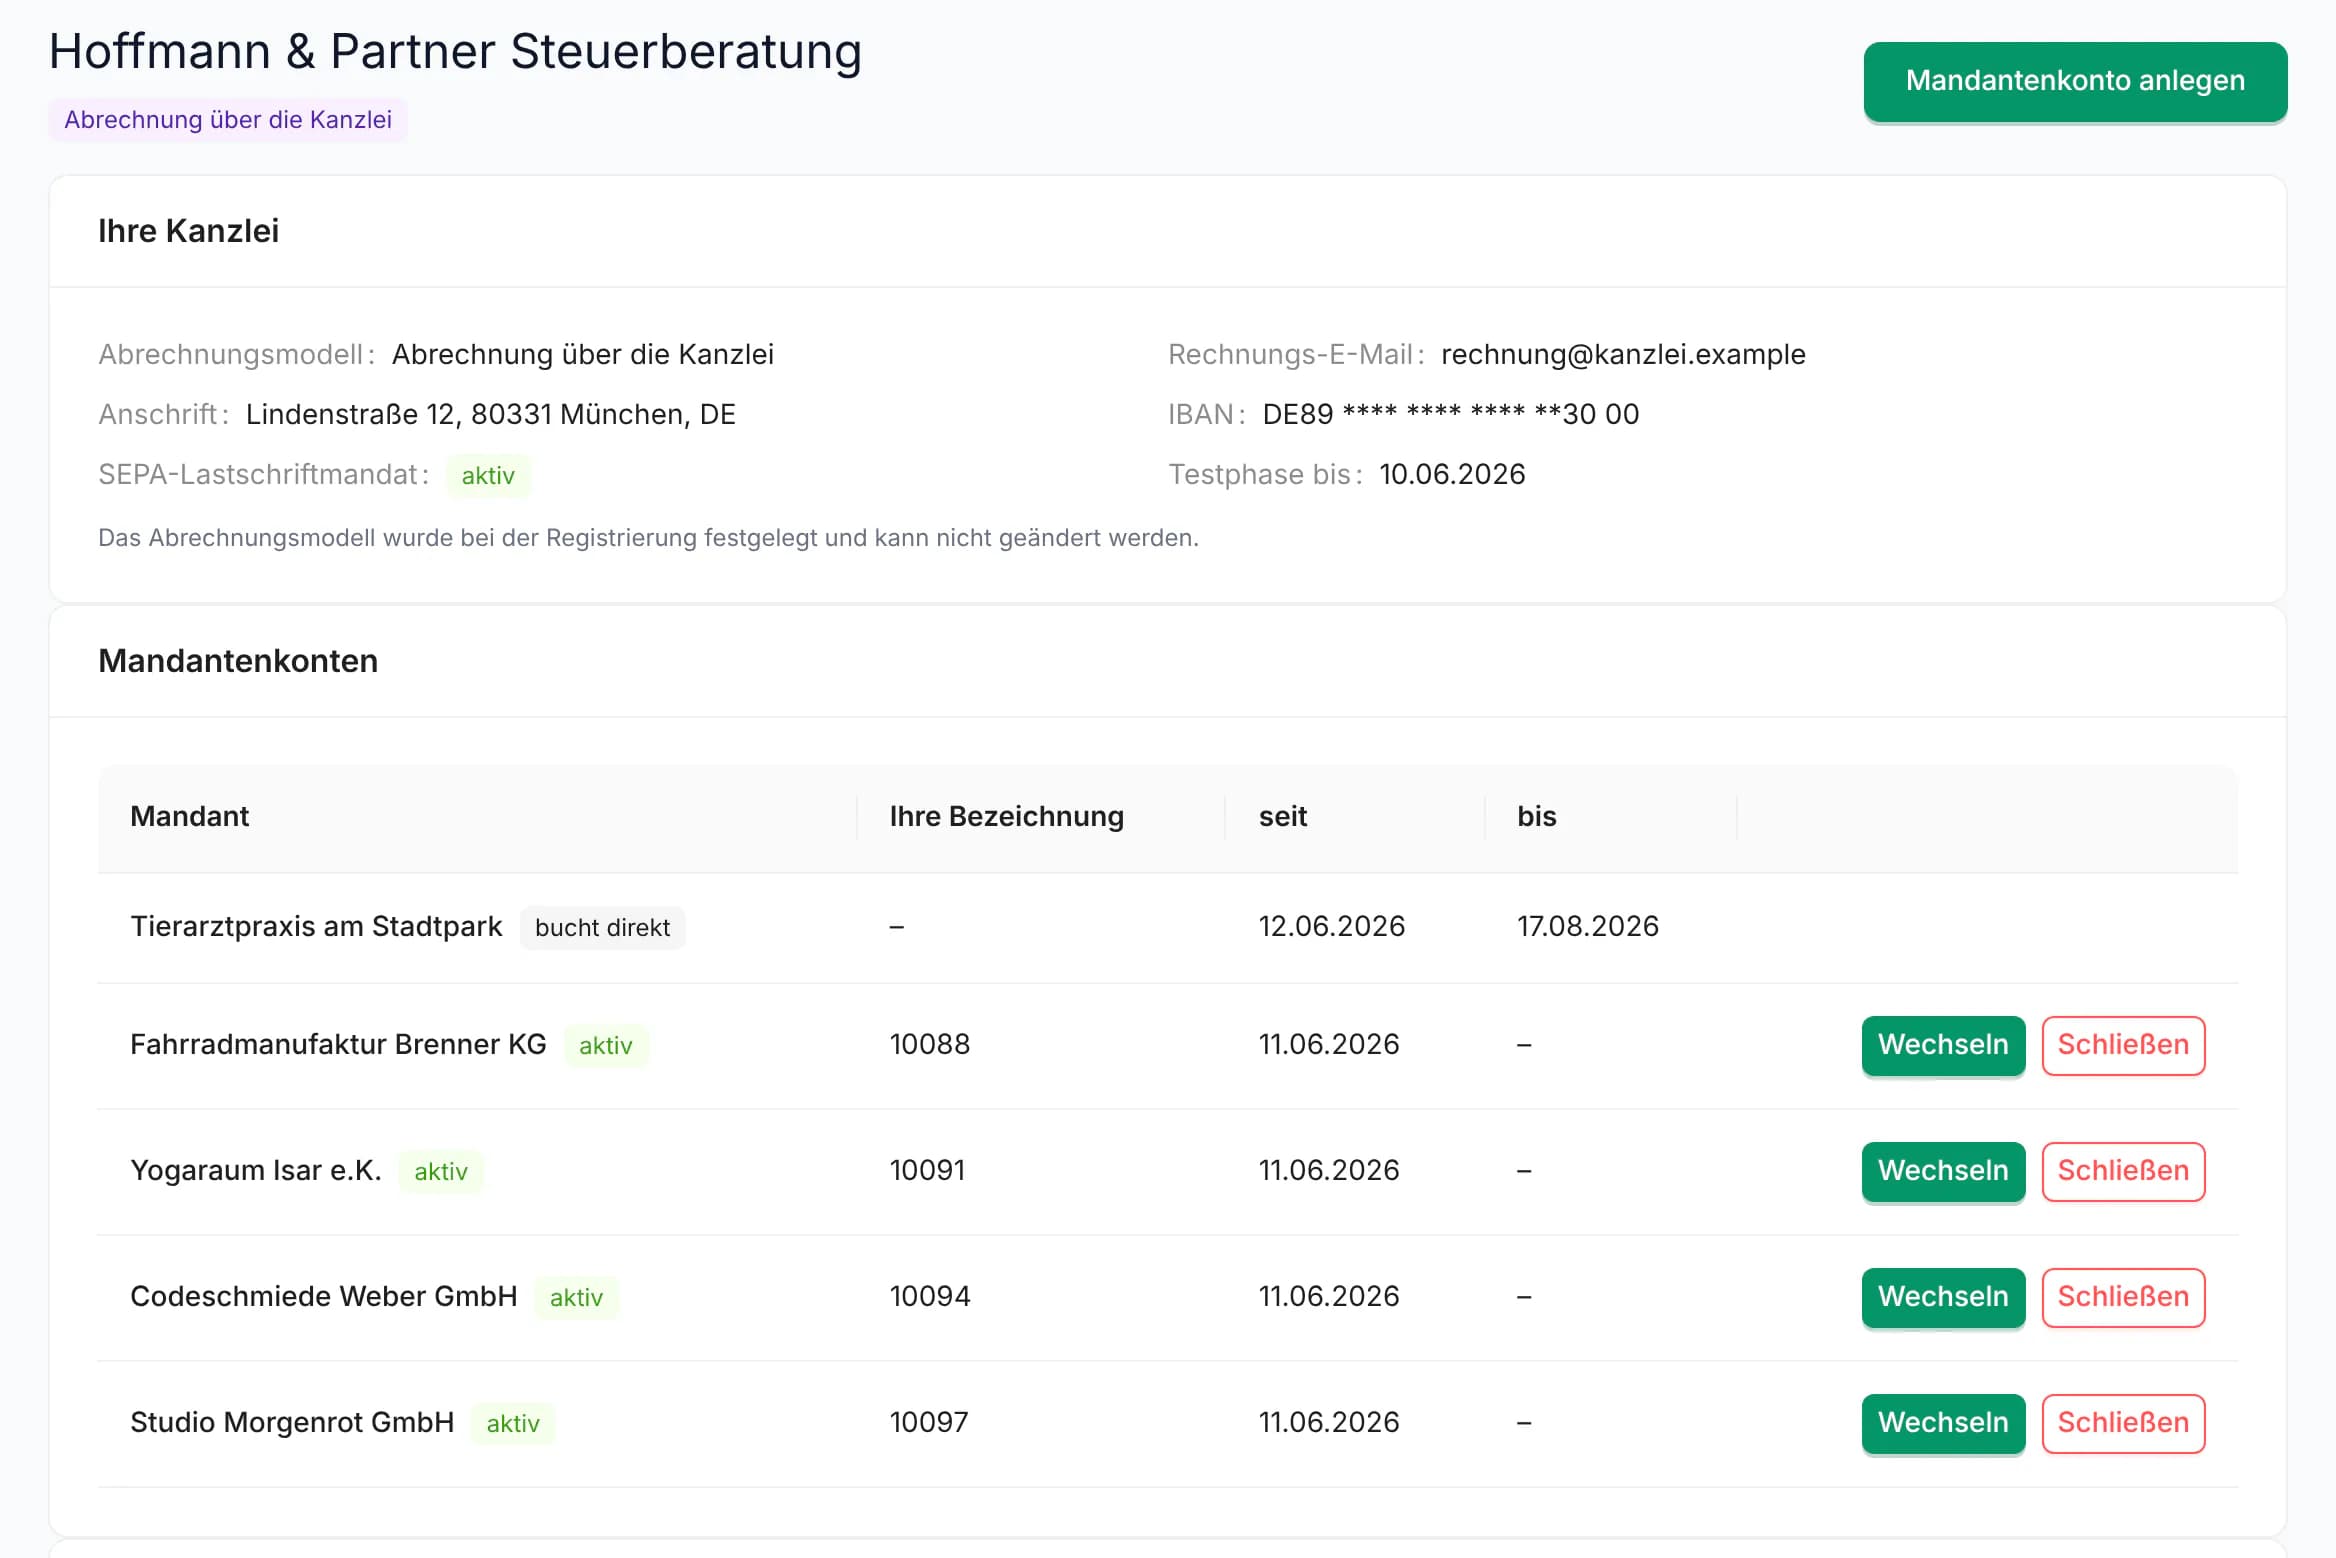Screen dimensions: 2336x1558
Task: Click the end date 17.08.2026
Action: point(1587,927)
